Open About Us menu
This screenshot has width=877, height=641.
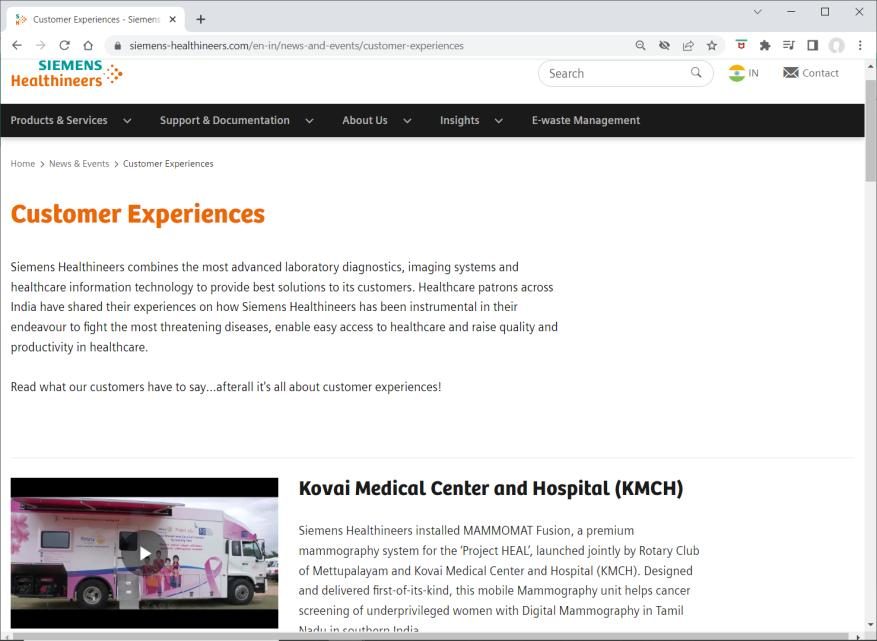click(x=365, y=120)
